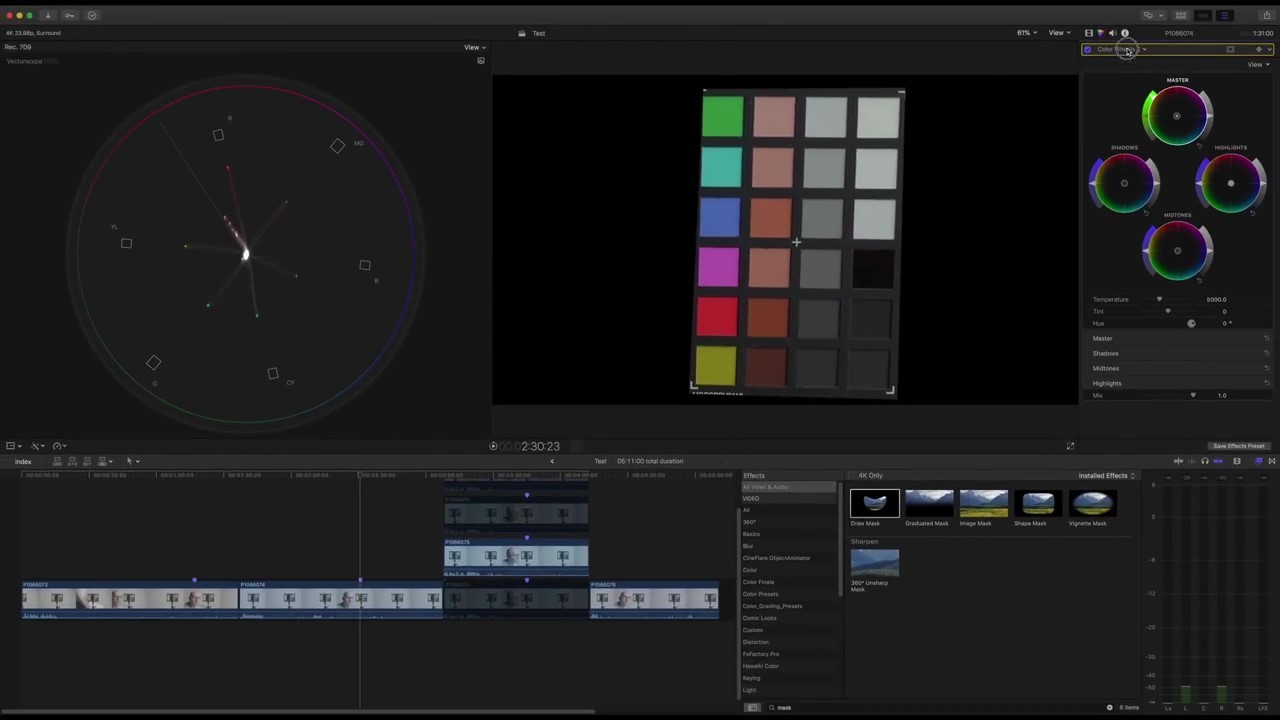Click the Temperature slider handle
This screenshot has width=1280, height=720.
pos(1160,299)
